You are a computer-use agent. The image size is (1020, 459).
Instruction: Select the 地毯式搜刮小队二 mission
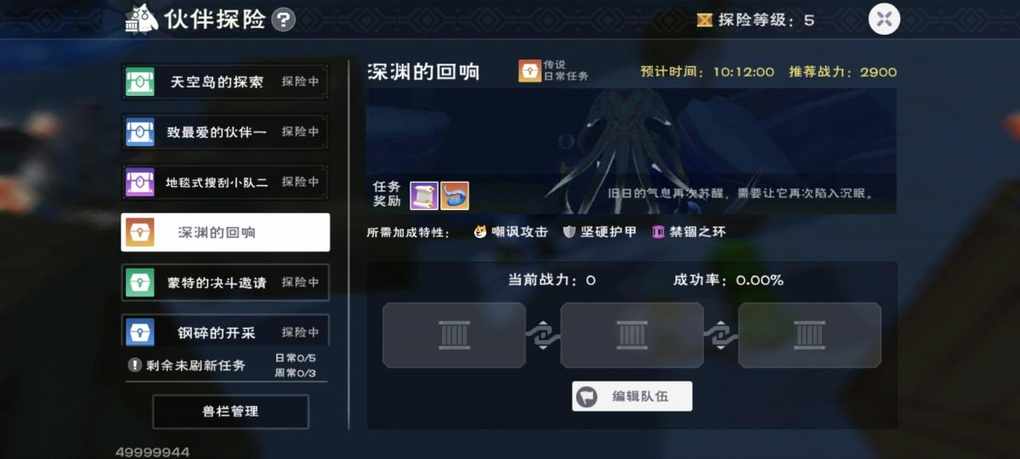click(225, 182)
